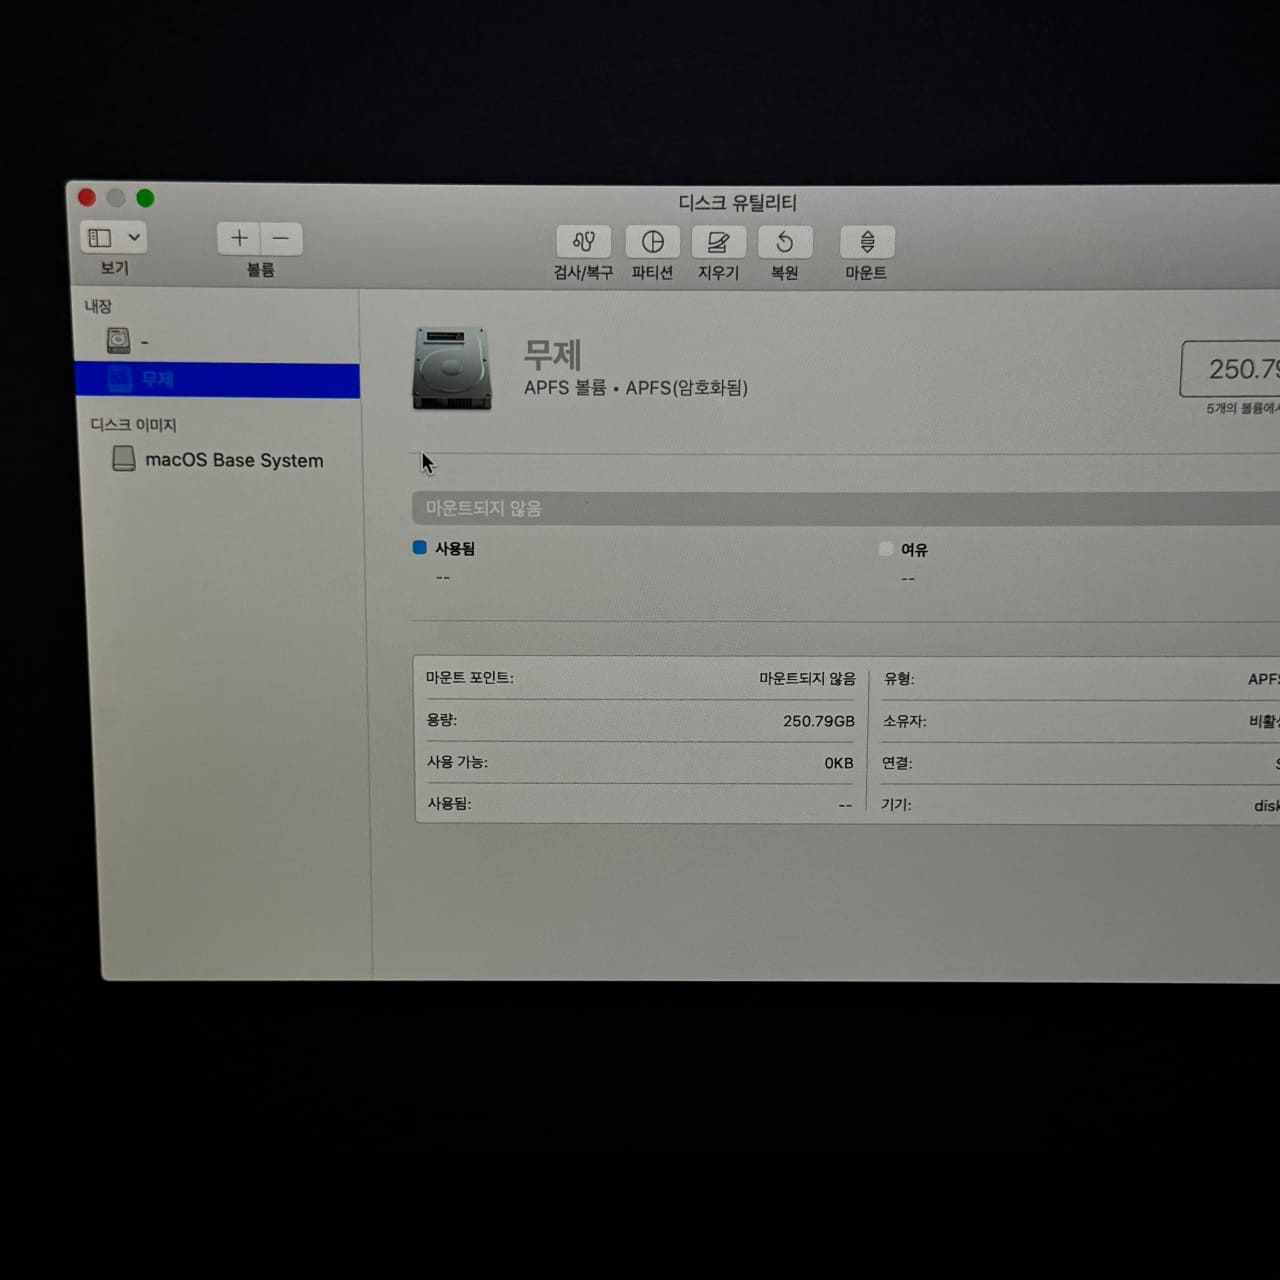This screenshot has height=1280, width=1280.
Task: Close the Disk Utility window with red button
Action: pos(87,198)
